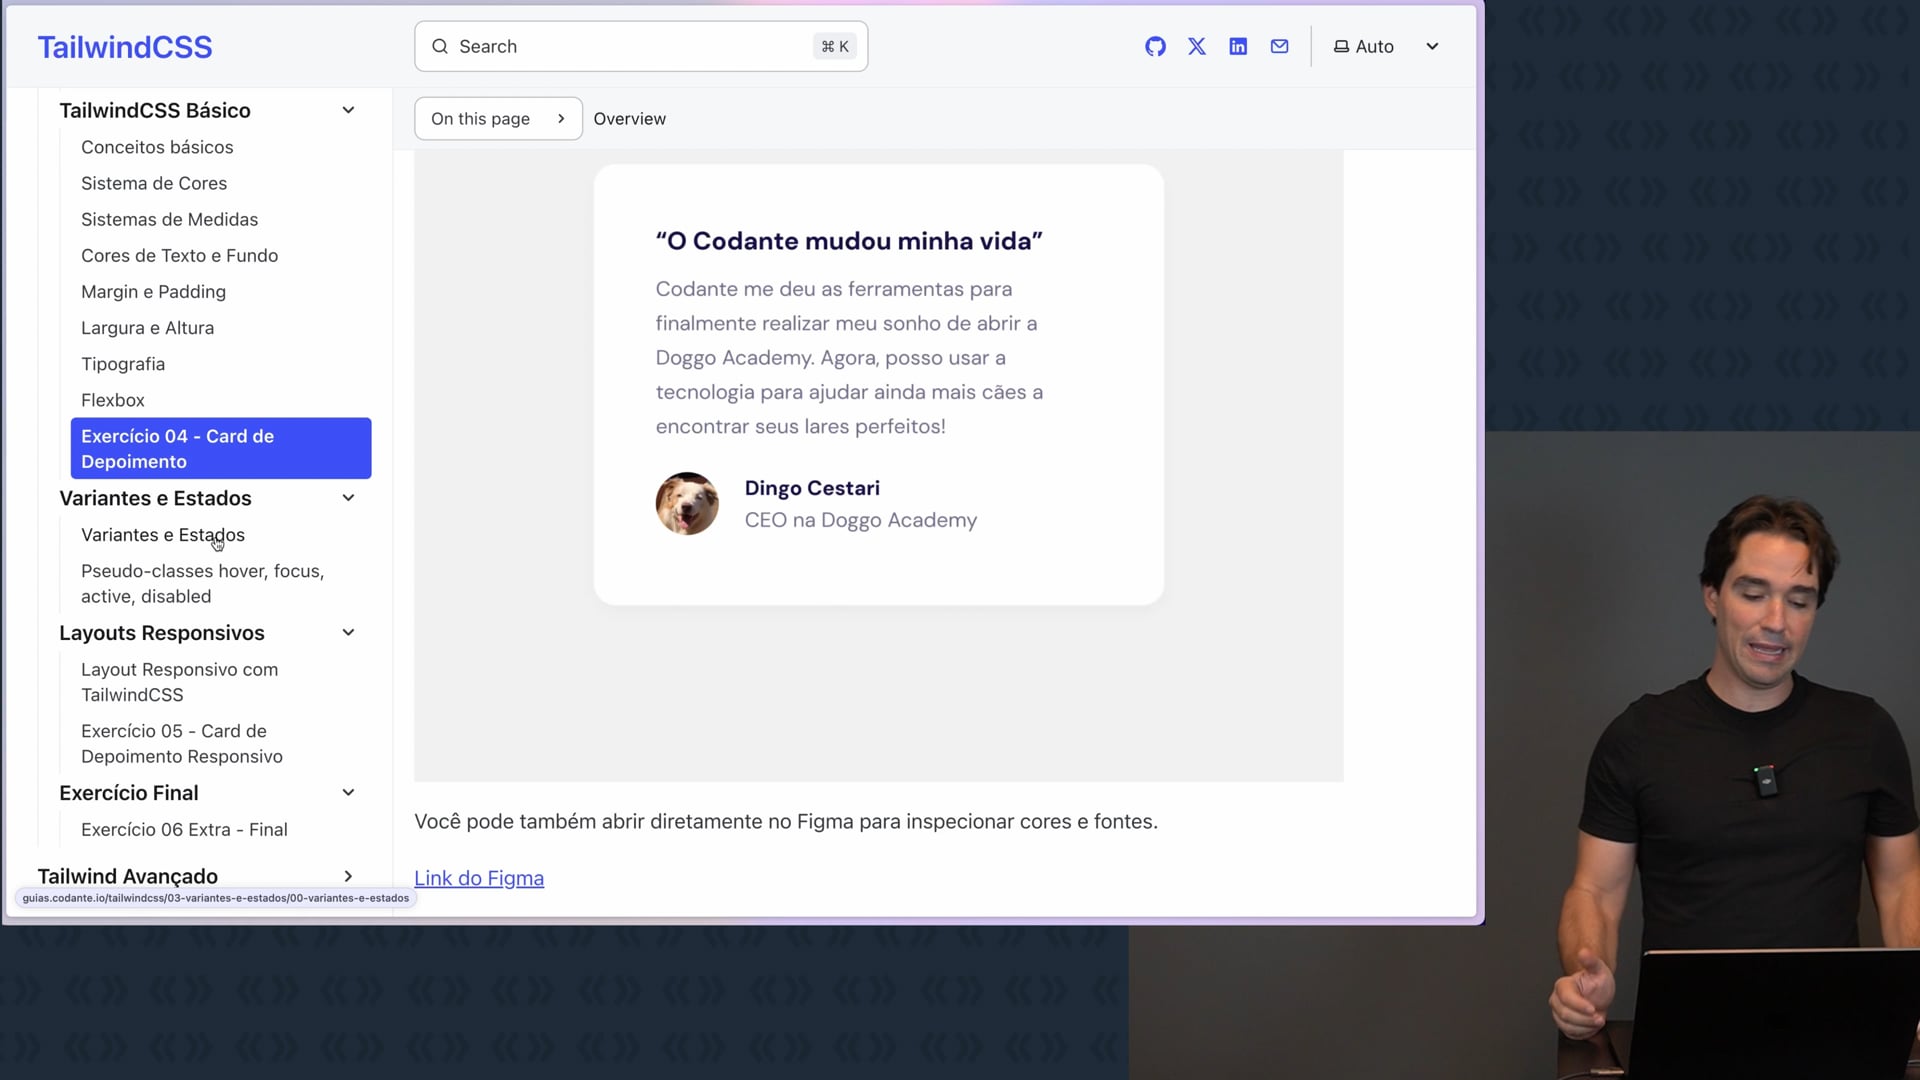This screenshot has height=1080, width=1920.
Task: Collapse the Layouts Responsivos section
Action: click(x=348, y=633)
